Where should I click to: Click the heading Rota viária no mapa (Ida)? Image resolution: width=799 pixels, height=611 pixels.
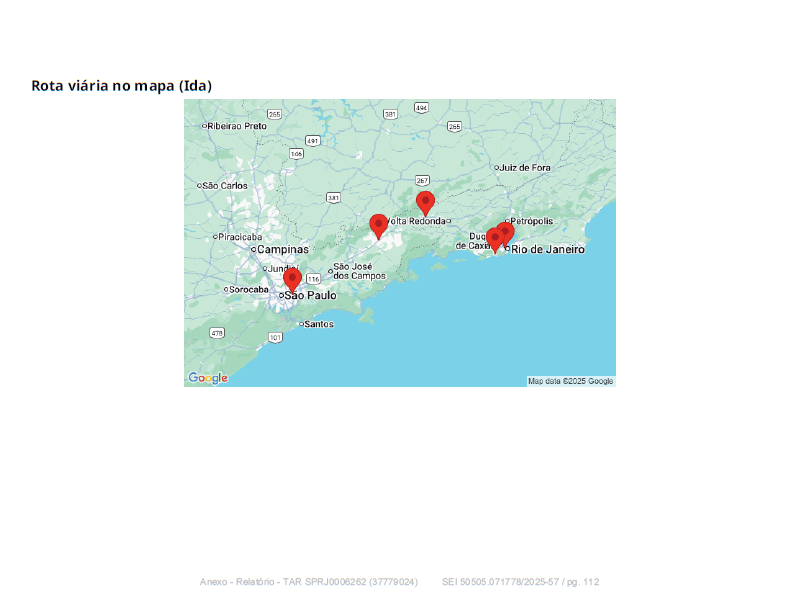(122, 86)
